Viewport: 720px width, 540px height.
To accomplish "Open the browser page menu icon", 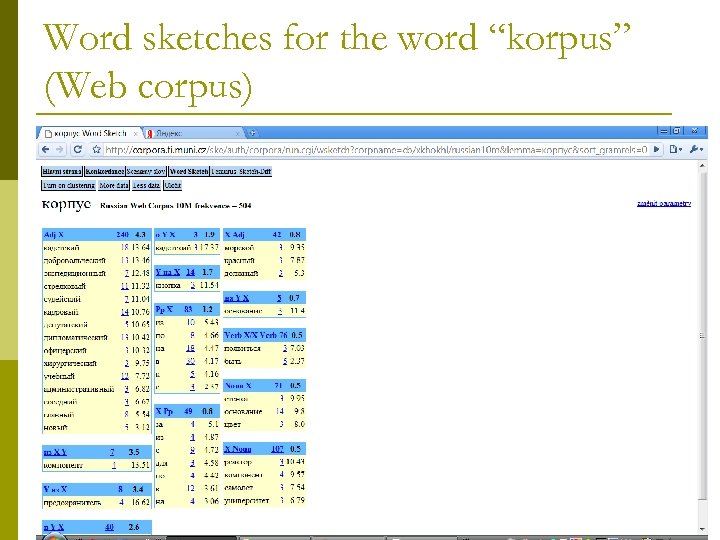I will click(675, 149).
